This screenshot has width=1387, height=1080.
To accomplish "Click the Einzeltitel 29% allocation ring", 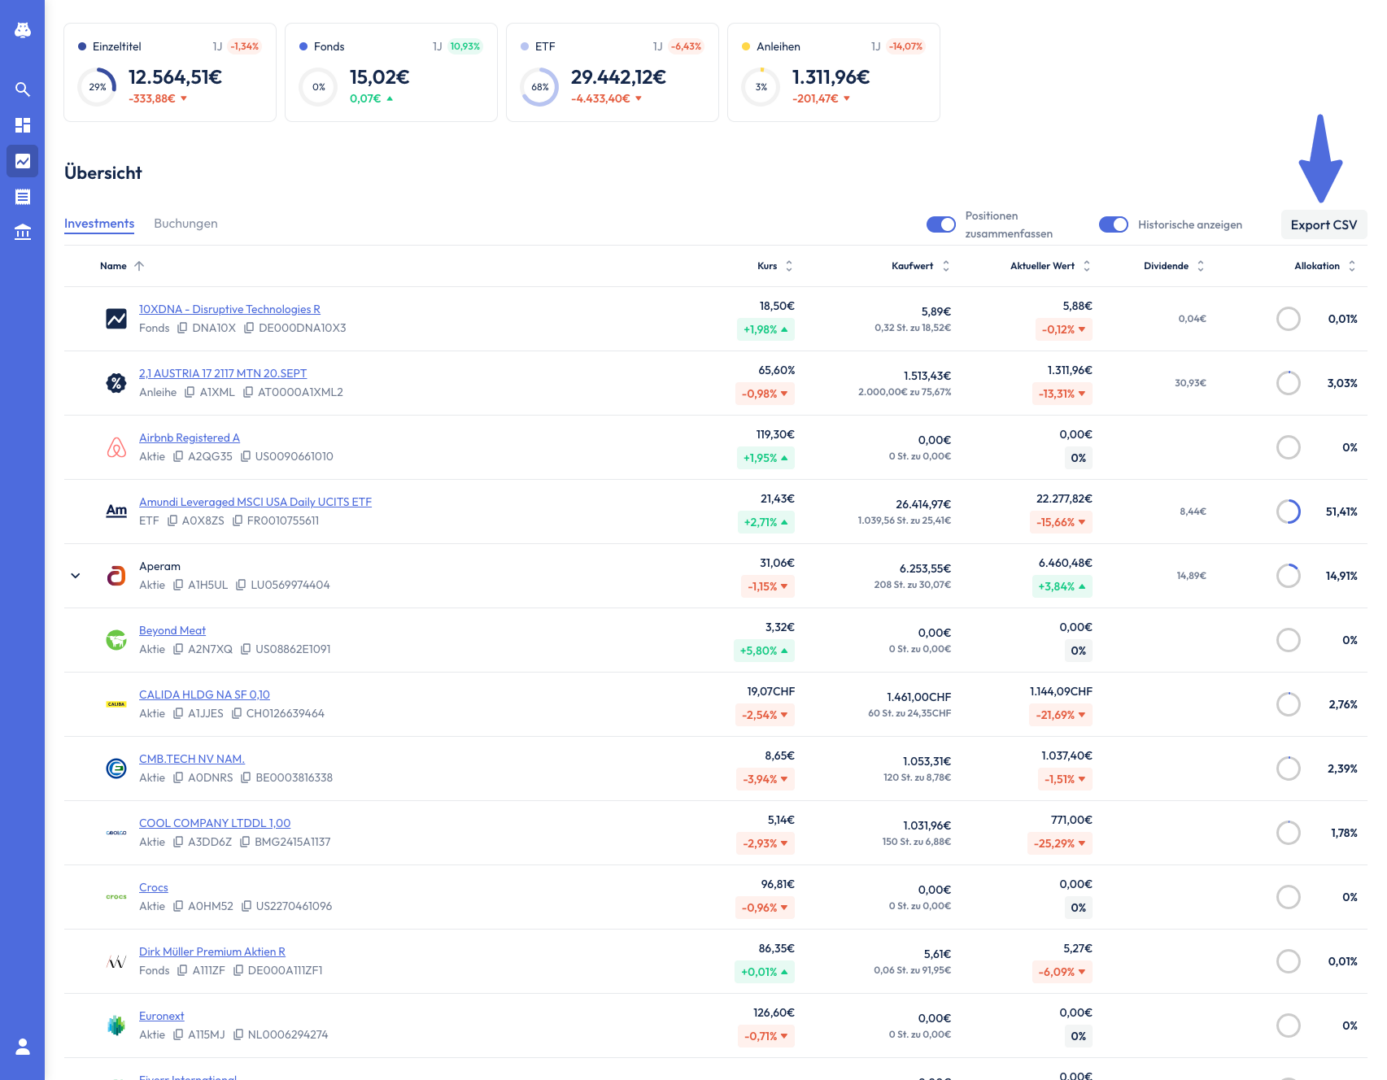I will 97,87.
